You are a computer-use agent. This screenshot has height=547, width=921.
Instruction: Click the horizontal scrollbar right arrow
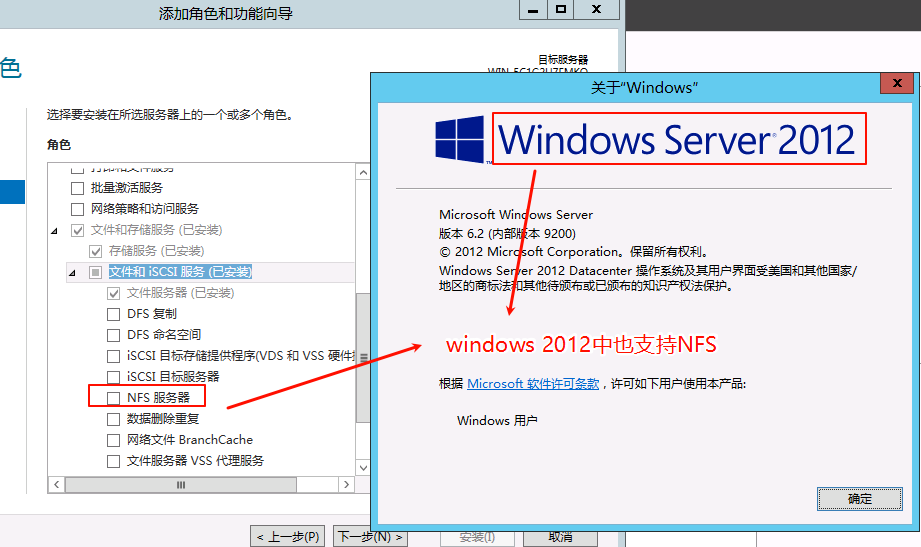click(346, 485)
